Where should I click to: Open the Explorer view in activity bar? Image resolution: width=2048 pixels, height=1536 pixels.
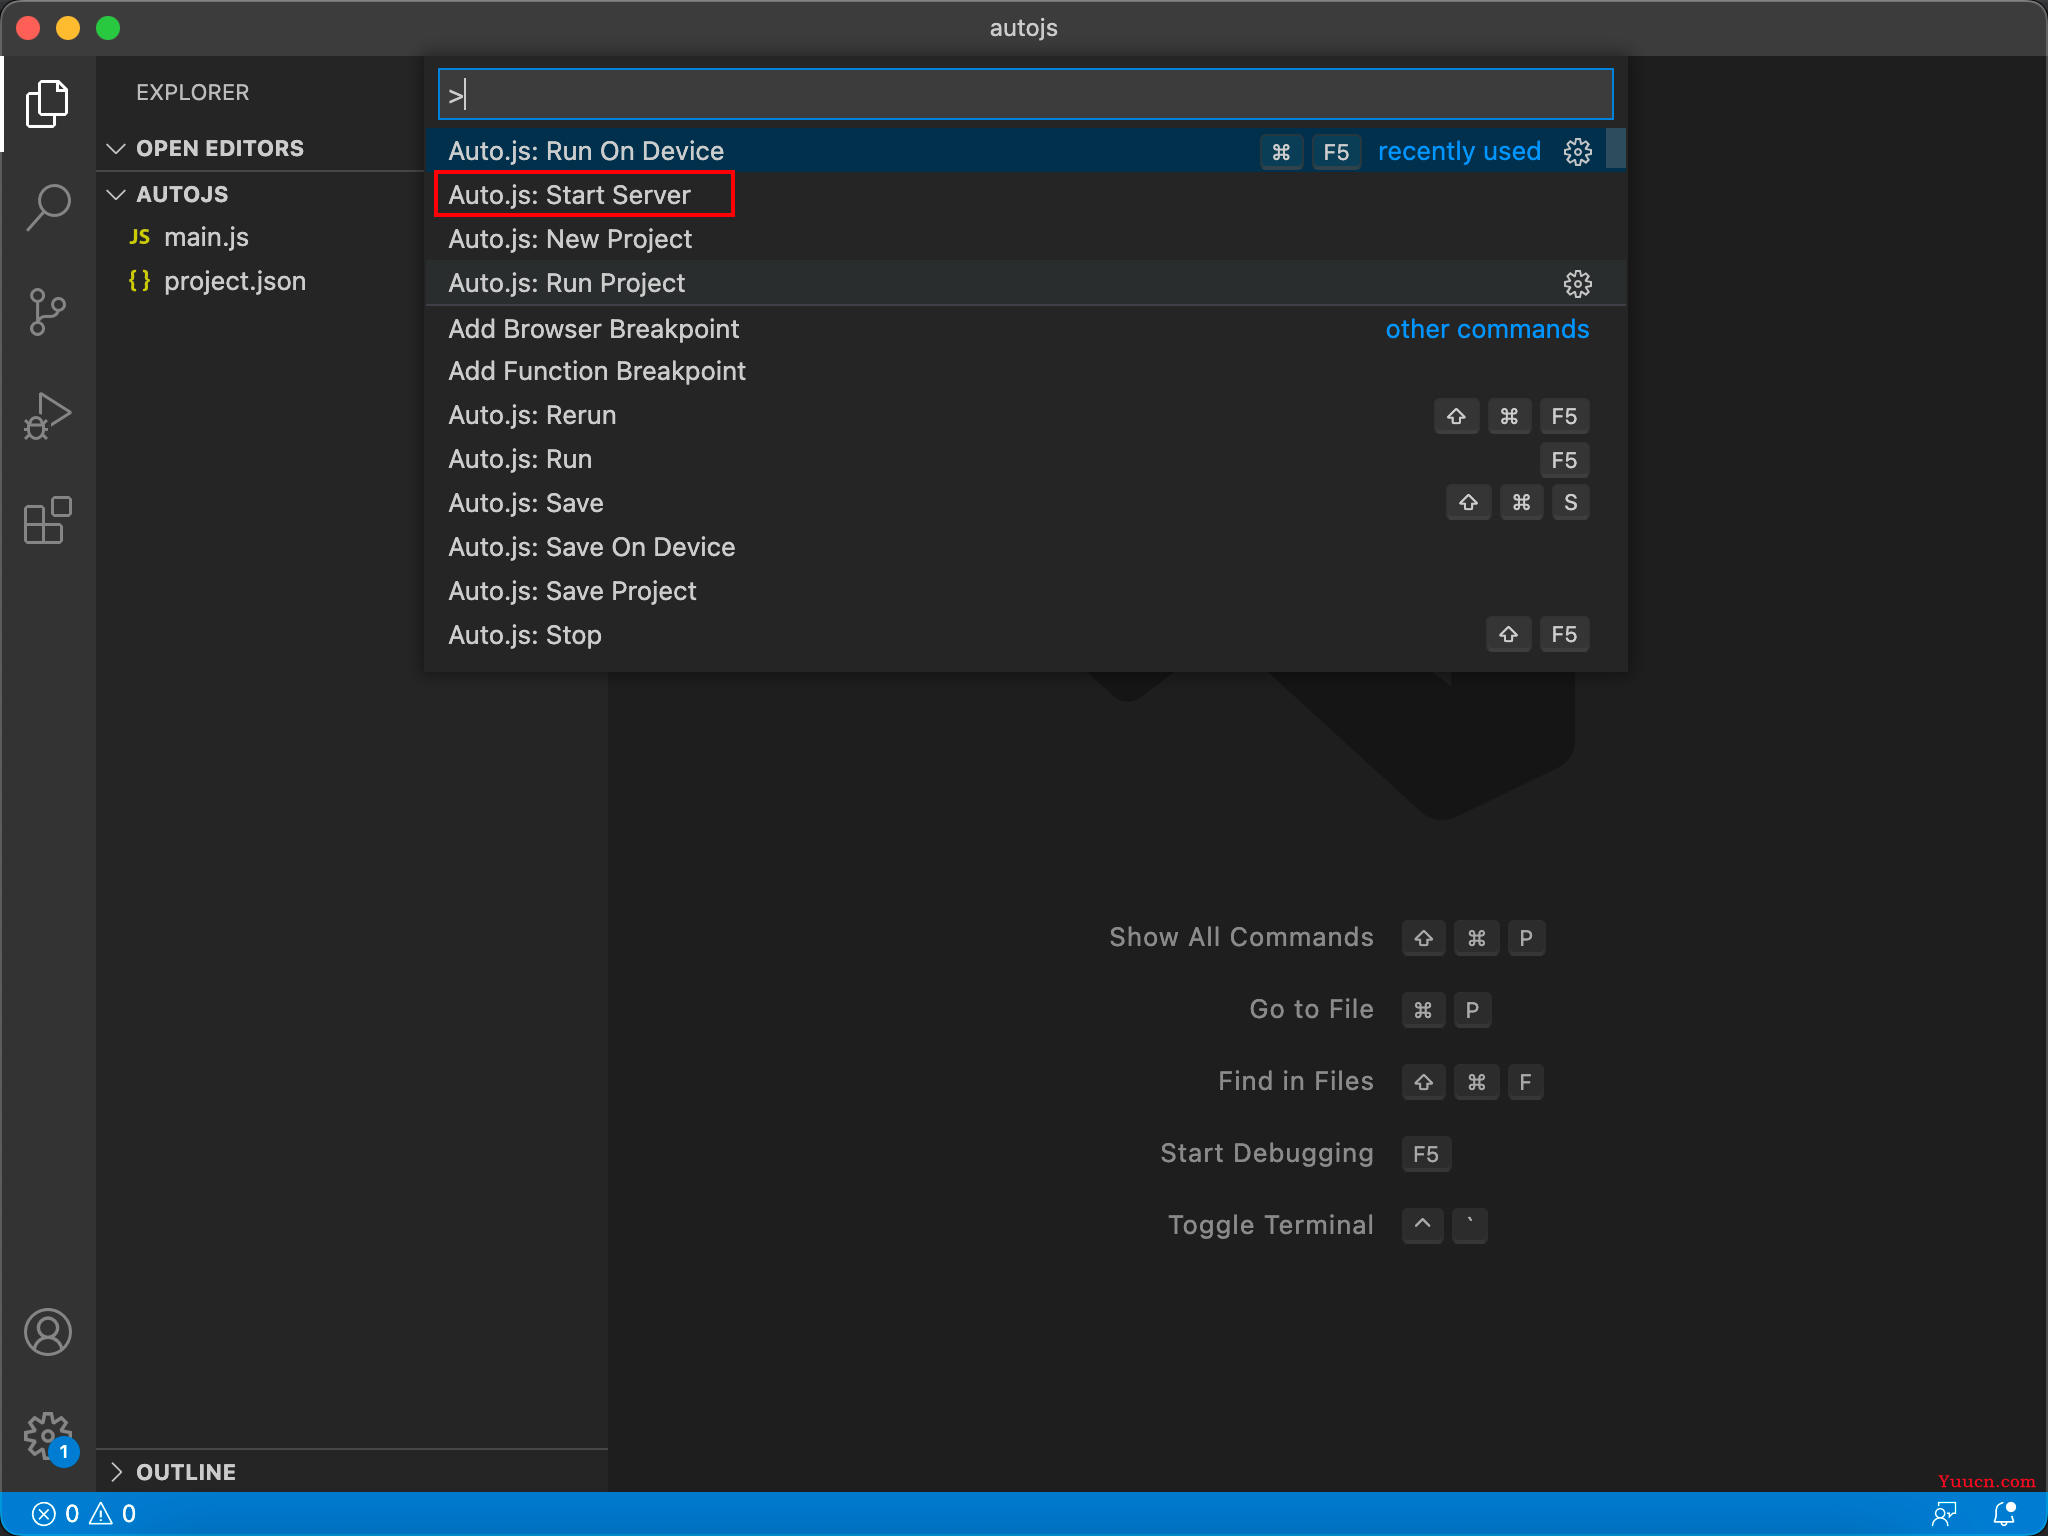47,104
